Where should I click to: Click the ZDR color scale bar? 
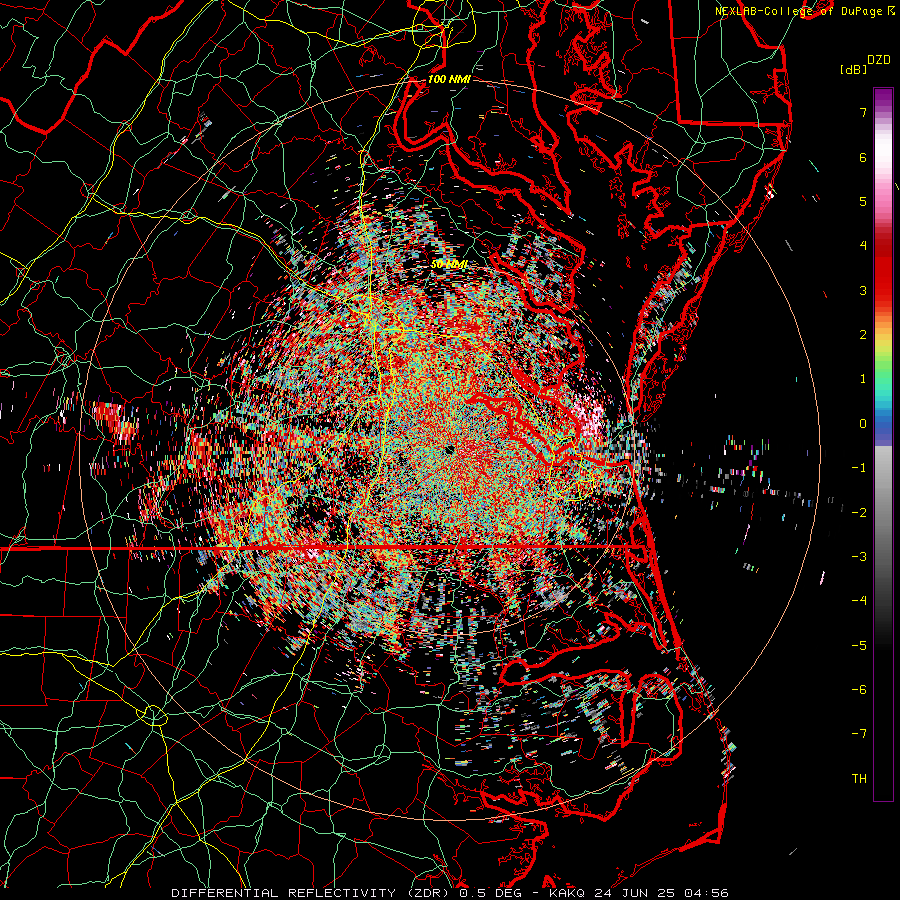883,444
